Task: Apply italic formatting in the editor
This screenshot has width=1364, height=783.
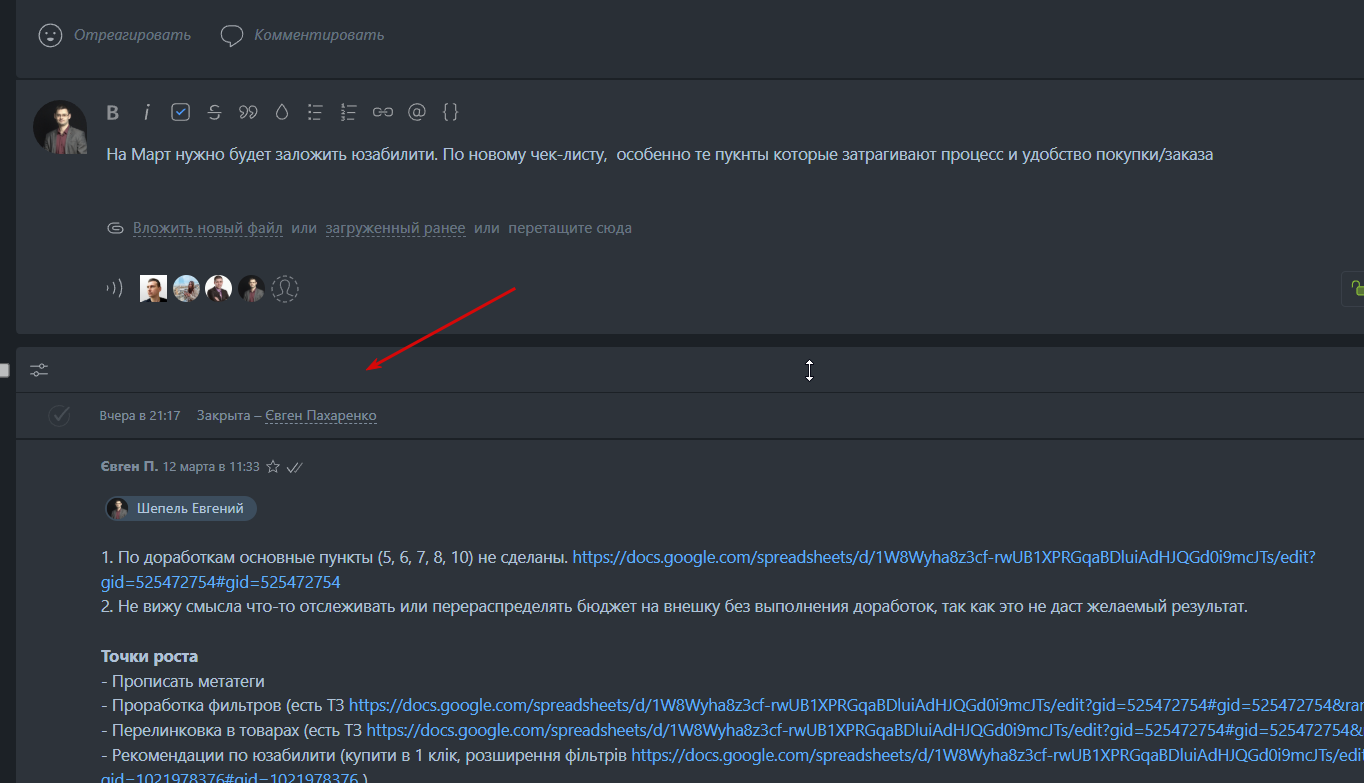Action: point(146,112)
